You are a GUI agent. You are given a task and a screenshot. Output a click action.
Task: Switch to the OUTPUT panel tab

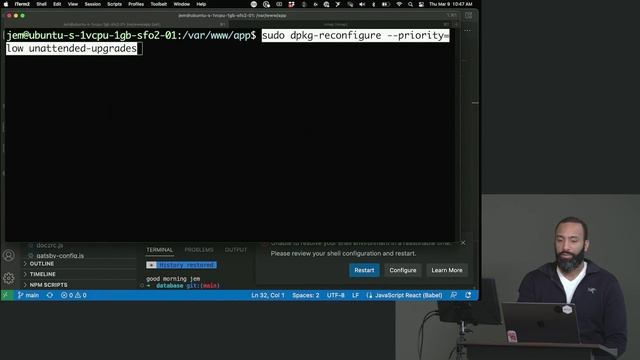pyautogui.click(x=236, y=250)
